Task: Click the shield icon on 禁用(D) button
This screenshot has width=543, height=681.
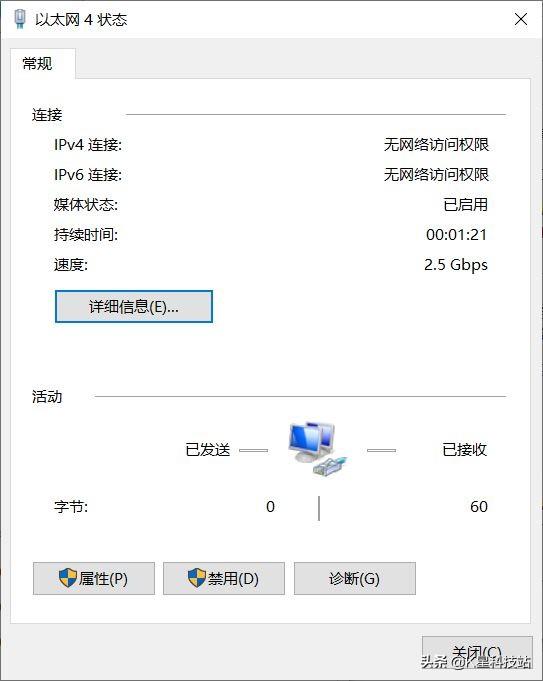Action: (197, 578)
